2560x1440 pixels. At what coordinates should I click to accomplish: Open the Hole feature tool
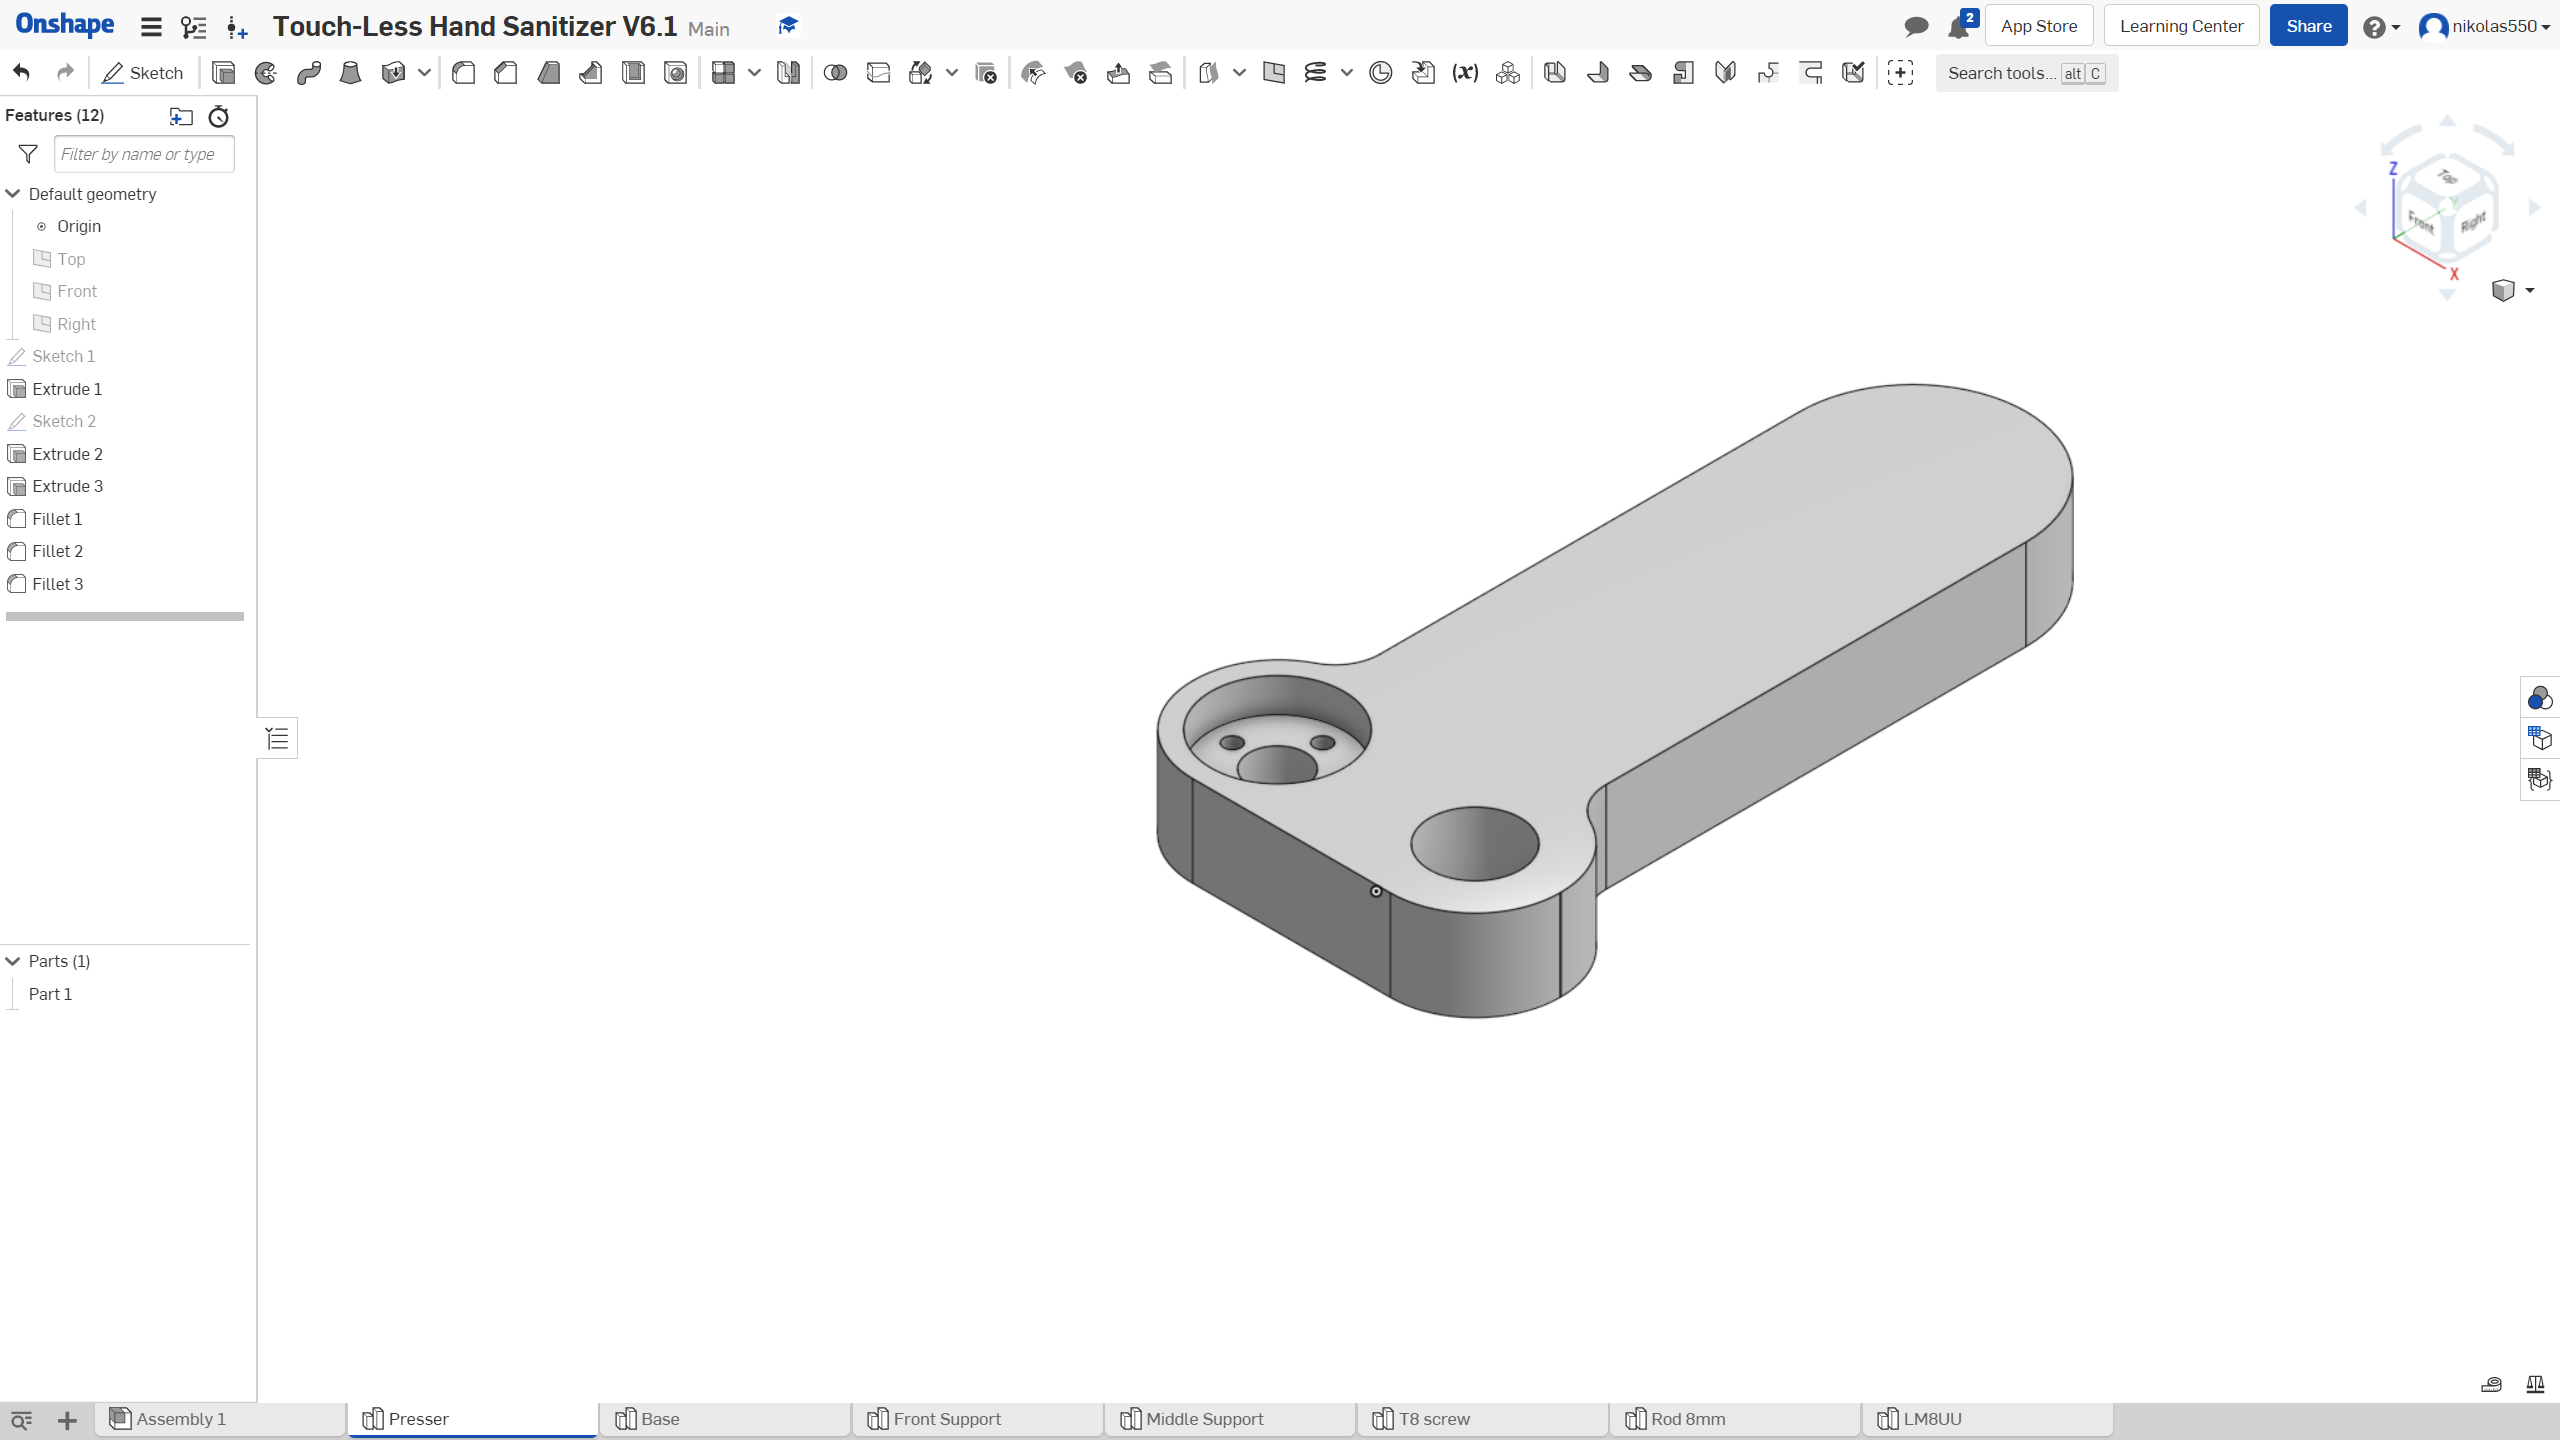click(676, 72)
